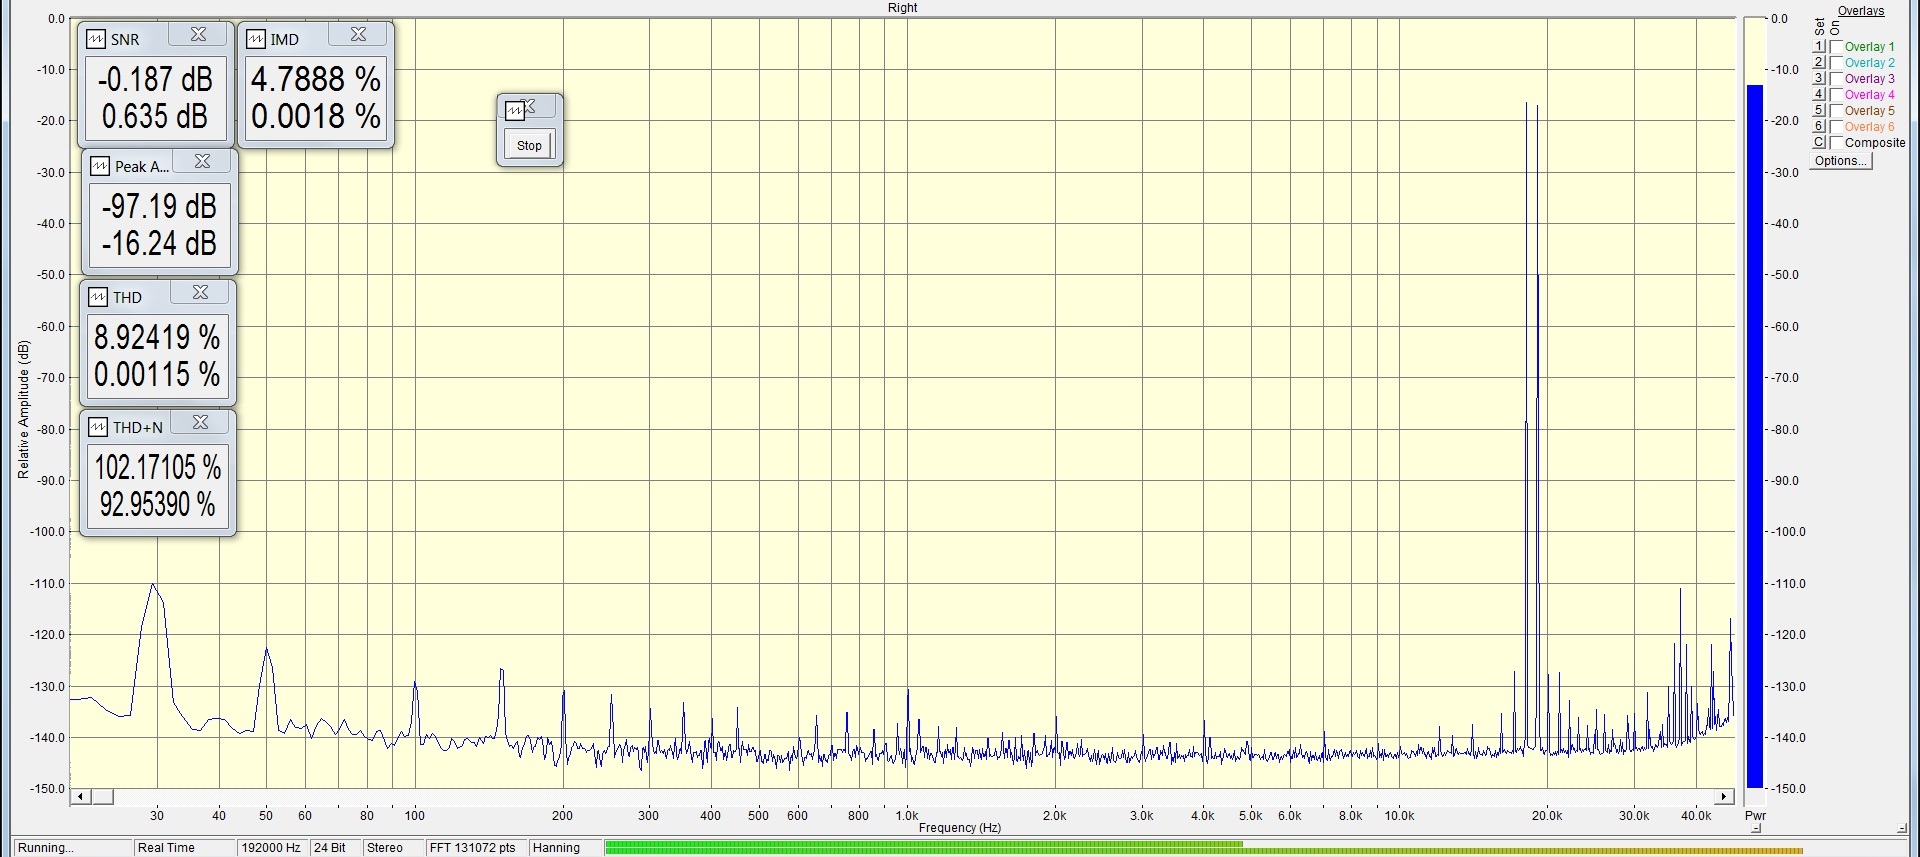The width and height of the screenshot is (1920, 857).
Task: Click the Pwr label under the meter
Action: [1755, 815]
